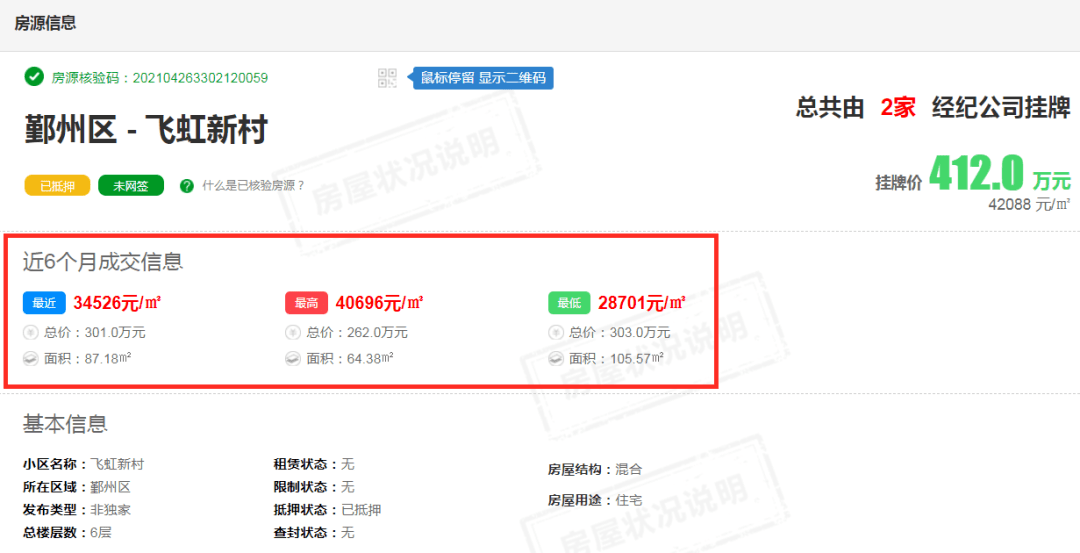This screenshot has height=553, width=1080.
Task: Click the area icon beside 面积：87.18㎡
Action: 30,359
